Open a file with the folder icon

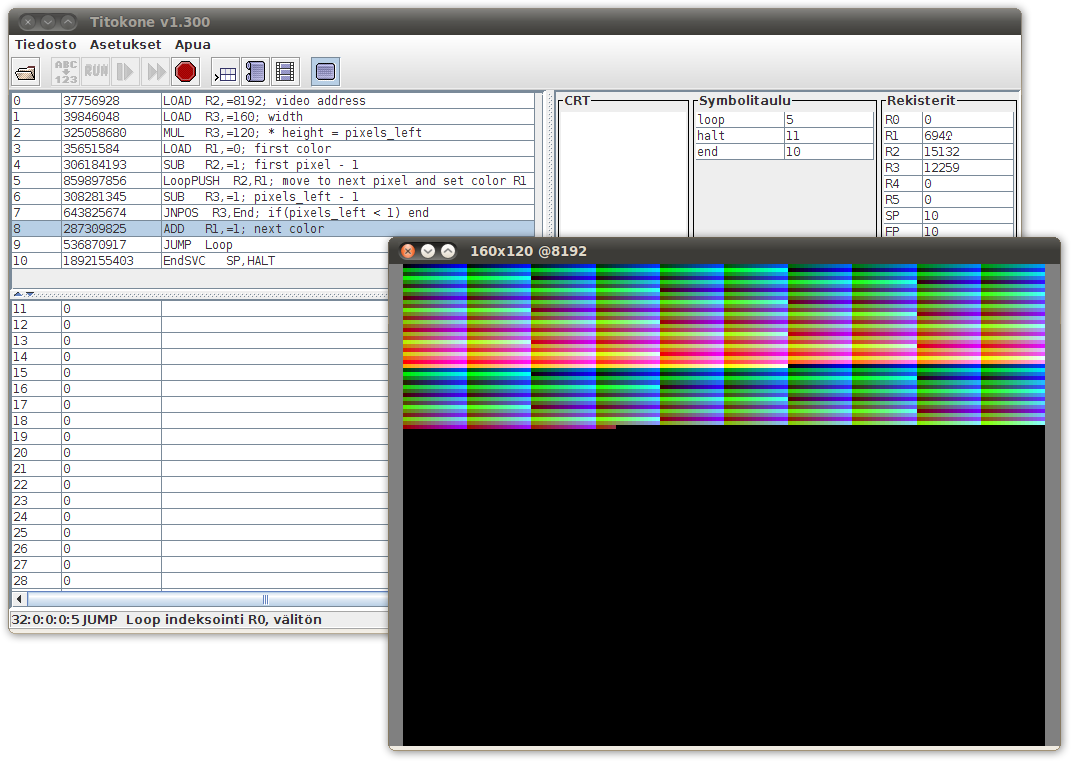pos(26,72)
